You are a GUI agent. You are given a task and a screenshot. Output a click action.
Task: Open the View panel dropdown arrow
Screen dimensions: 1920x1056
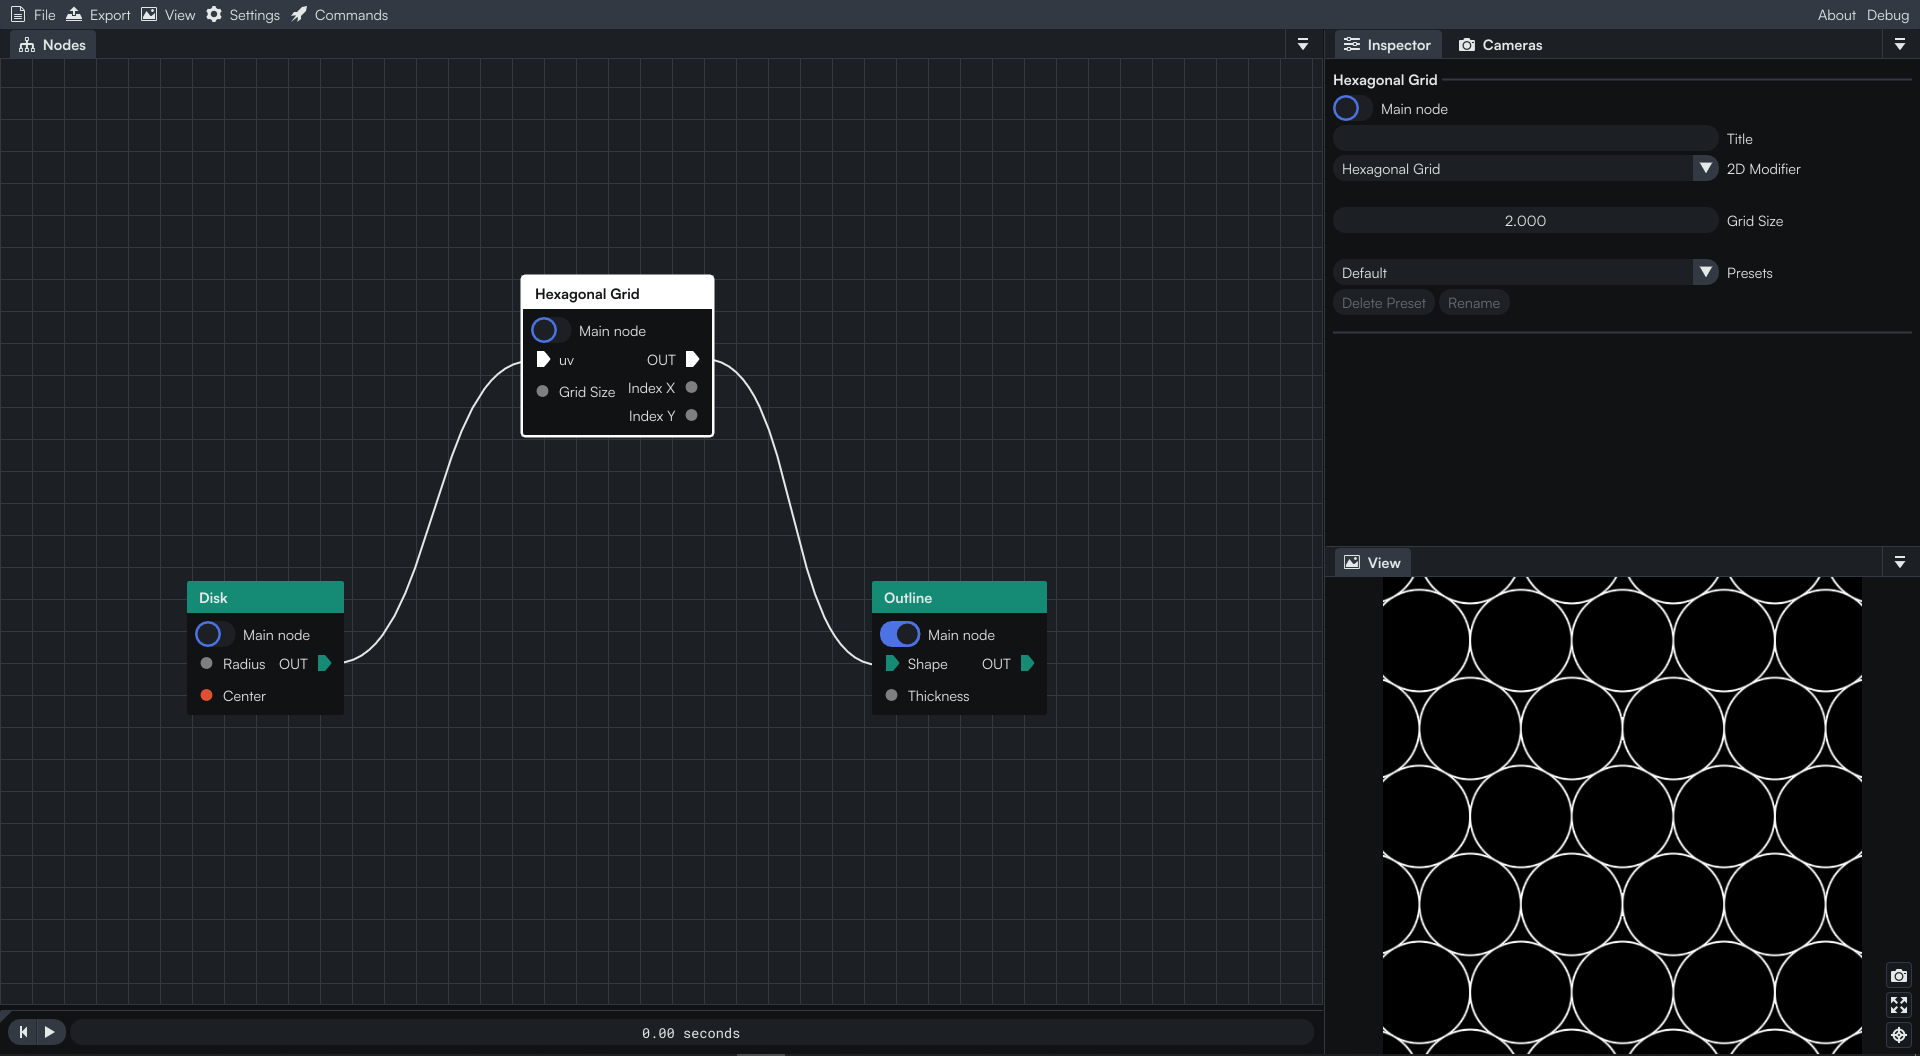pos(1900,563)
